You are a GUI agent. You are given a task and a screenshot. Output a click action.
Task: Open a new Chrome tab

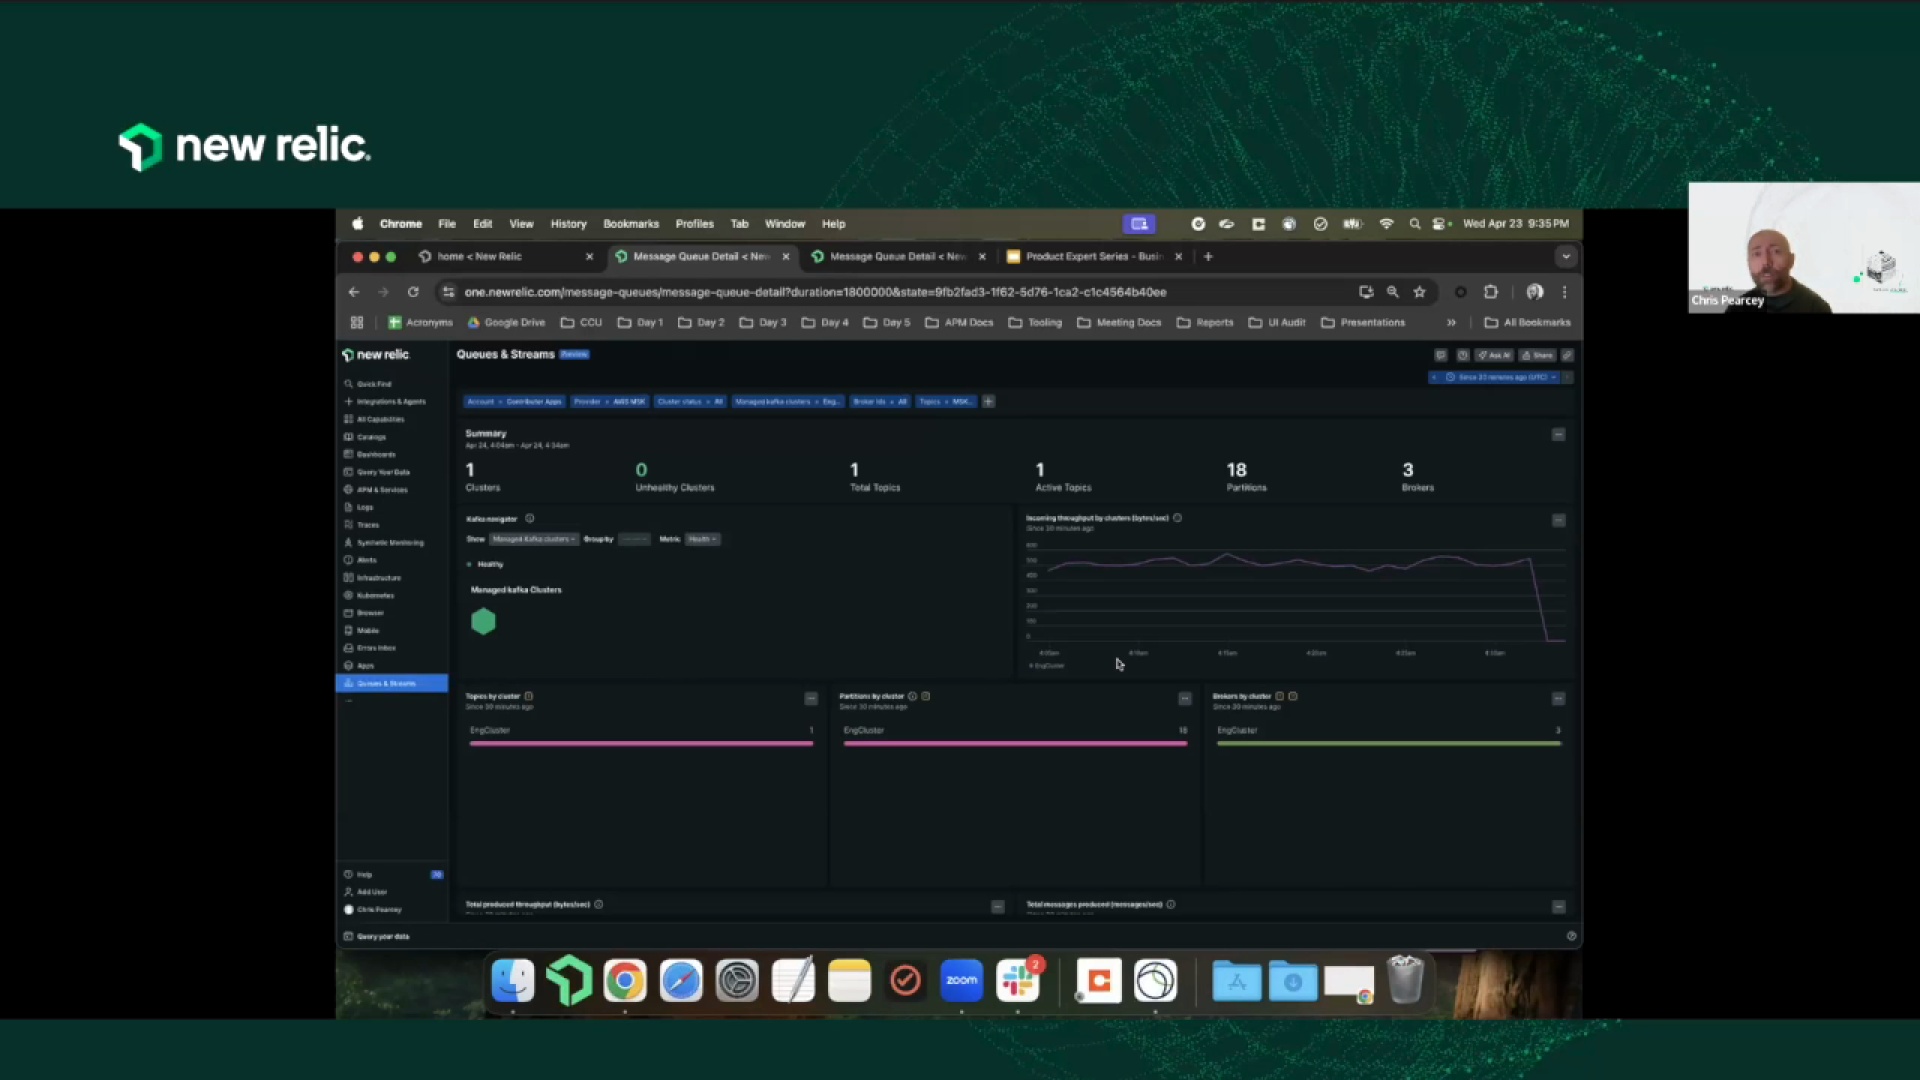[x=1208, y=257]
